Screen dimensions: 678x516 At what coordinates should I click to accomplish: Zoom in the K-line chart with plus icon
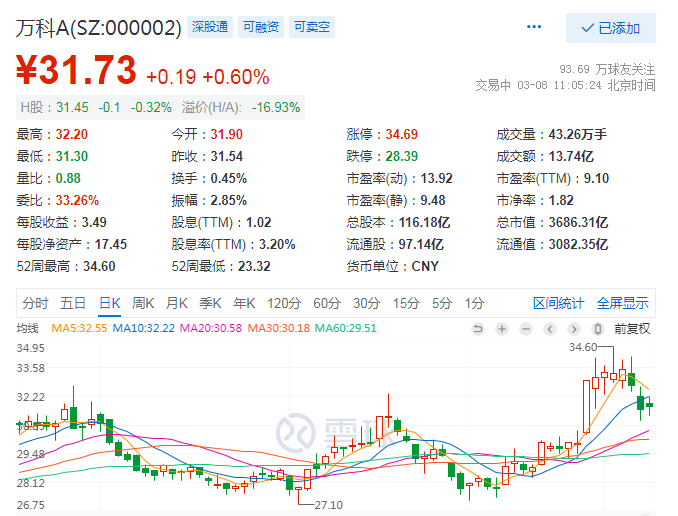click(502, 329)
